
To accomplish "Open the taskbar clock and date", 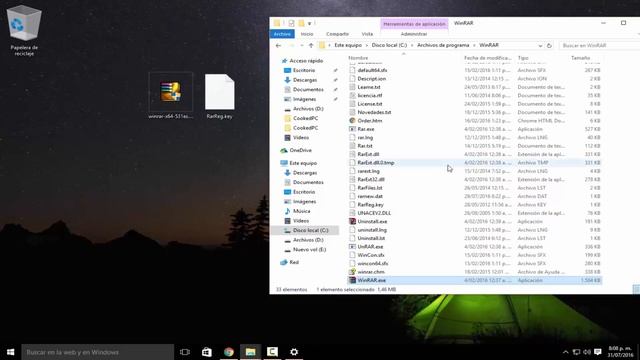I will 620,352.
